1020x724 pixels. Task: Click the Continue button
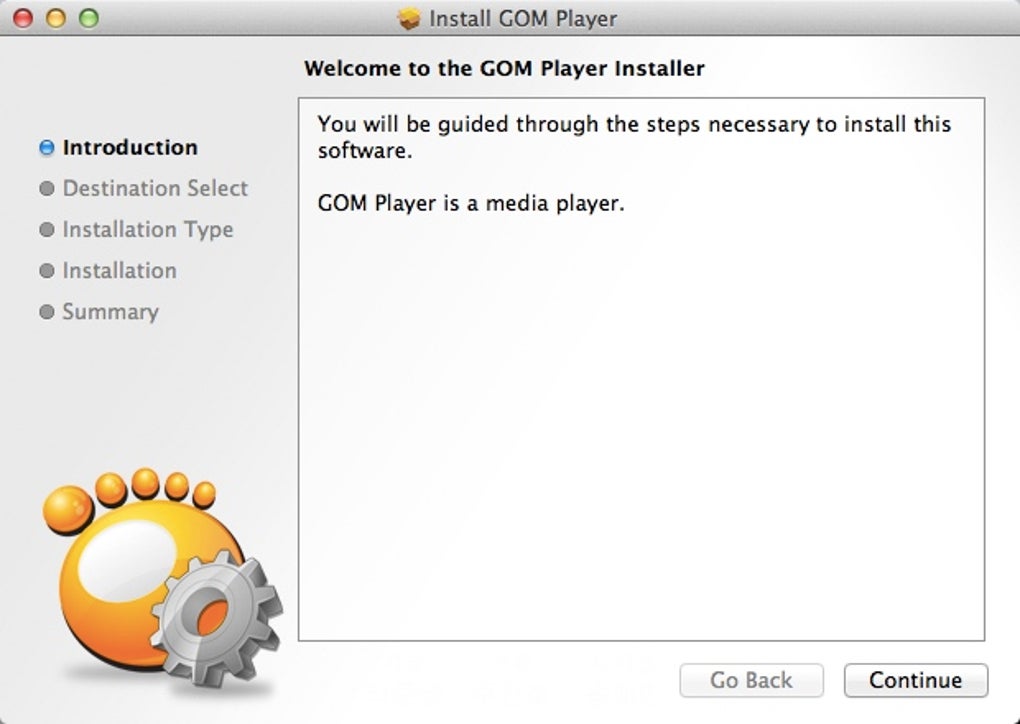tap(915, 680)
